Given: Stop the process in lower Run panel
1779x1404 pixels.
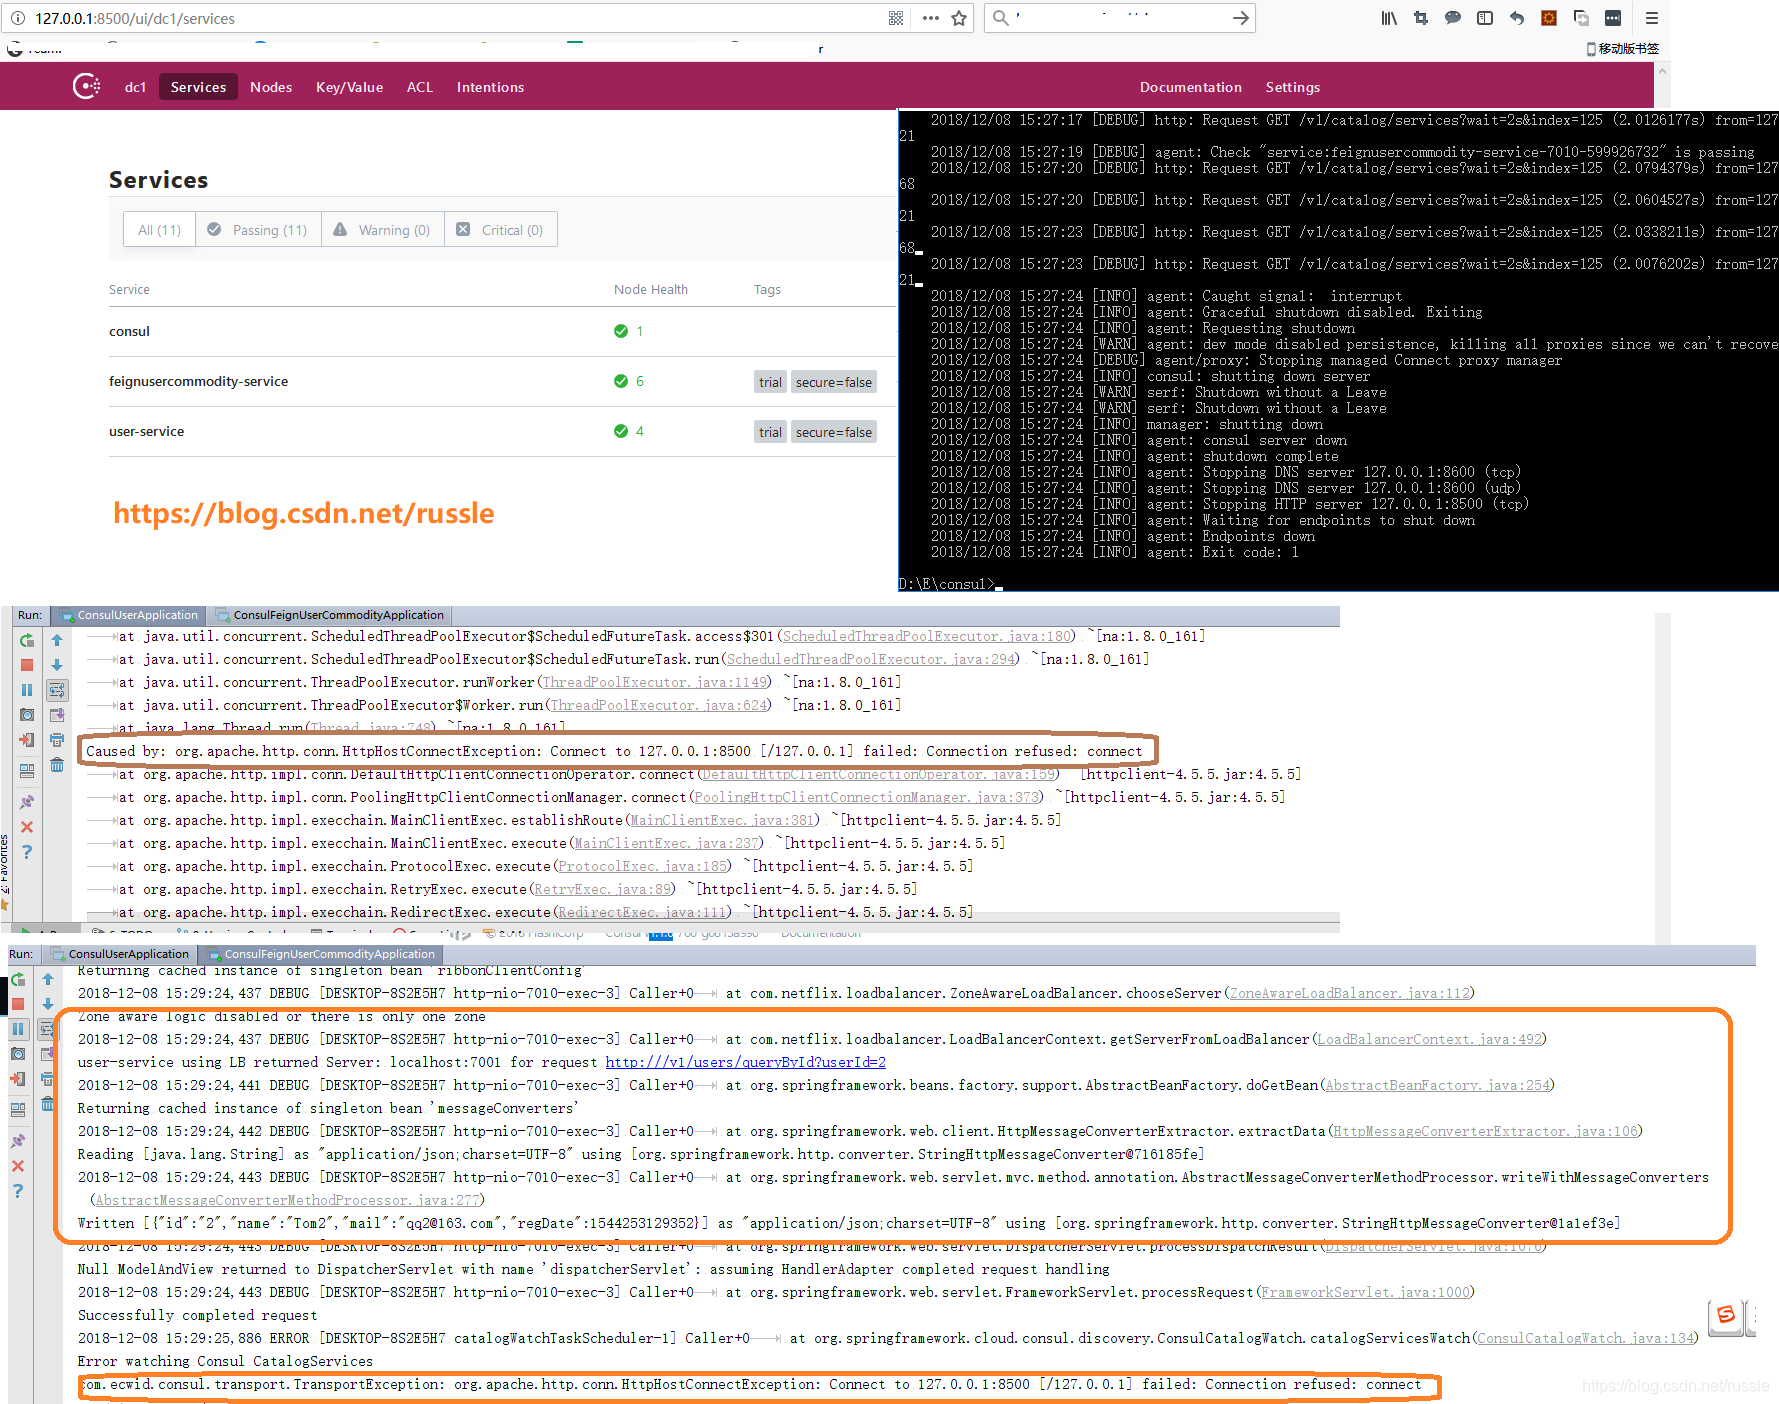Looking at the screenshot, I should click(x=18, y=1004).
